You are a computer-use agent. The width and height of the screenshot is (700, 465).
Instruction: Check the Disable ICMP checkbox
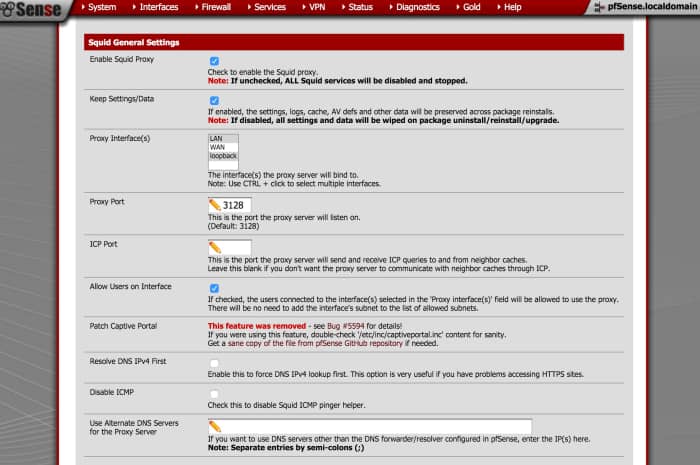[214, 394]
